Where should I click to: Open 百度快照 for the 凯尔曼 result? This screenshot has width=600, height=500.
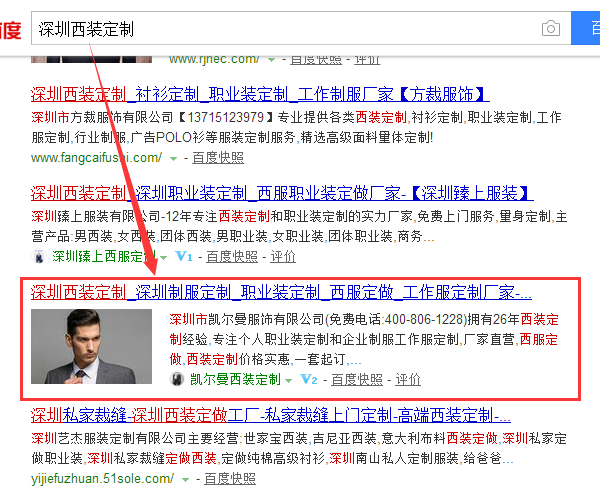point(357,379)
